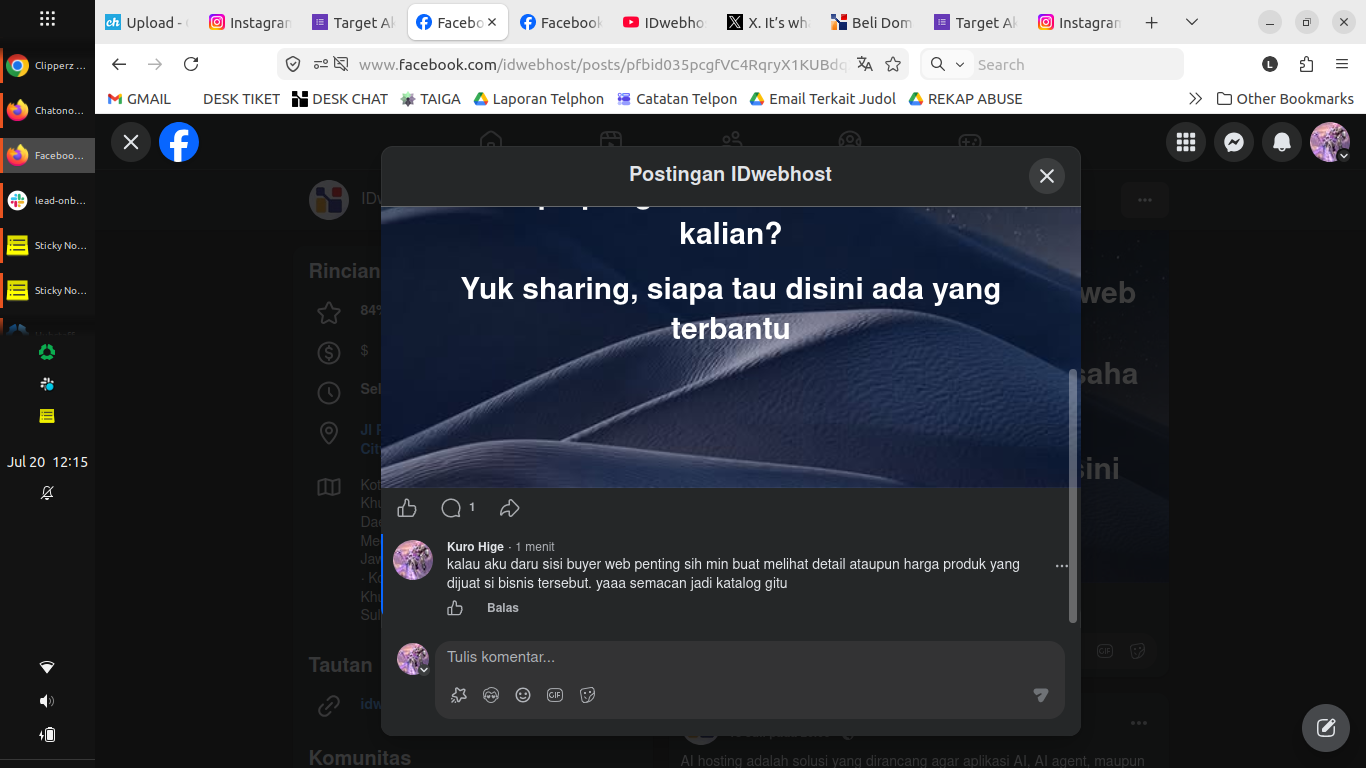
Task: Open the account profile menu
Action: tap(1330, 142)
